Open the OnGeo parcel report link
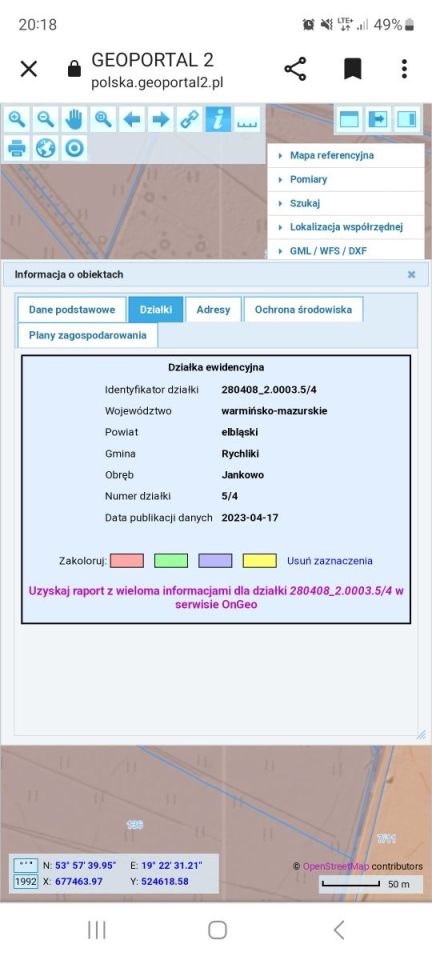432x960 pixels. [x=216, y=598]
